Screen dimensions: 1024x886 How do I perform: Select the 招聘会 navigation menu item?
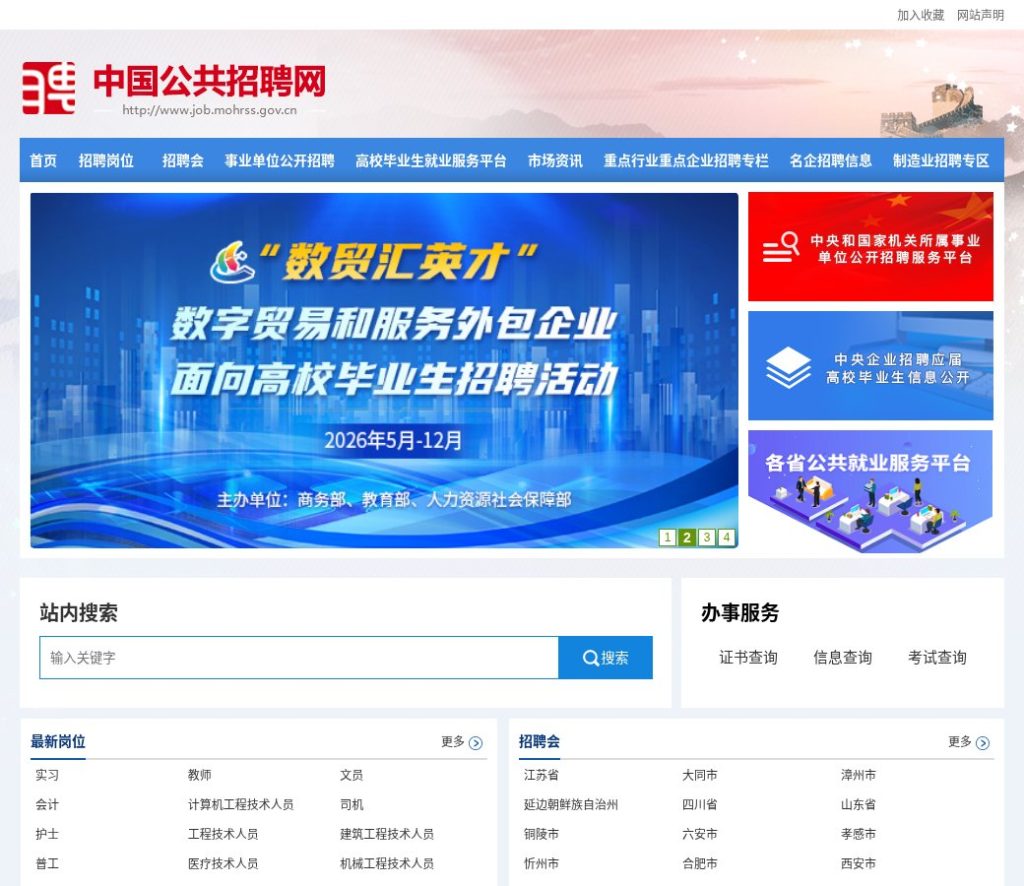coord(183,161)
